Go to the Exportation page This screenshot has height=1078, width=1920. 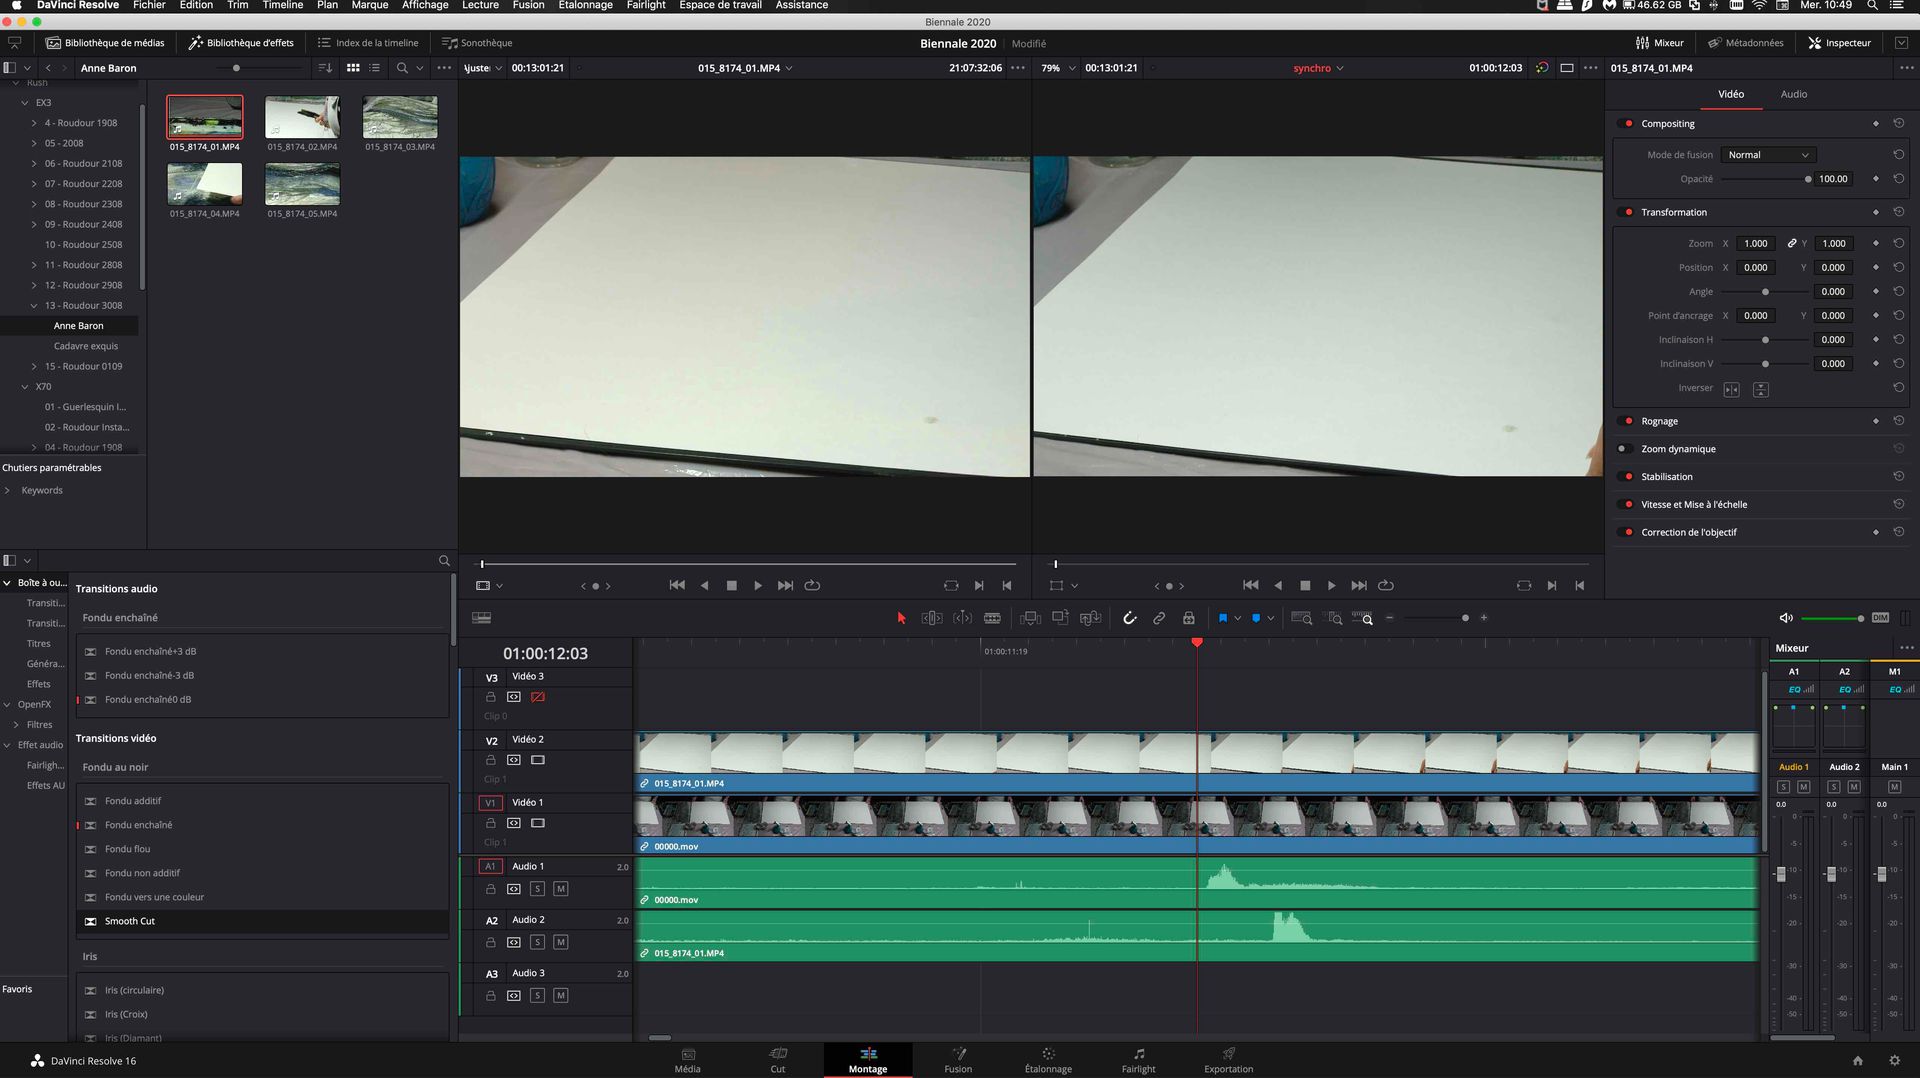coord(1228,1060)
